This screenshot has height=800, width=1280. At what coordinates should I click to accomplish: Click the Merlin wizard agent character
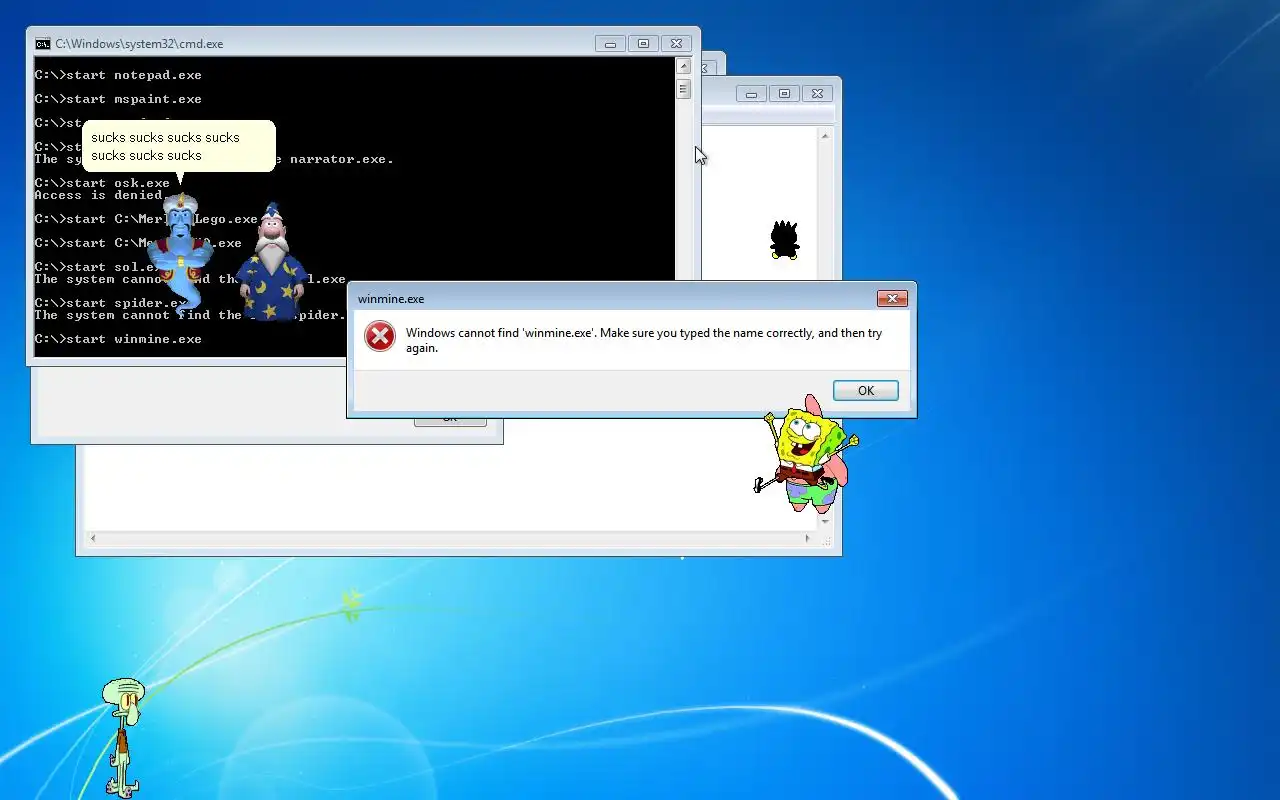click(272, 262)
